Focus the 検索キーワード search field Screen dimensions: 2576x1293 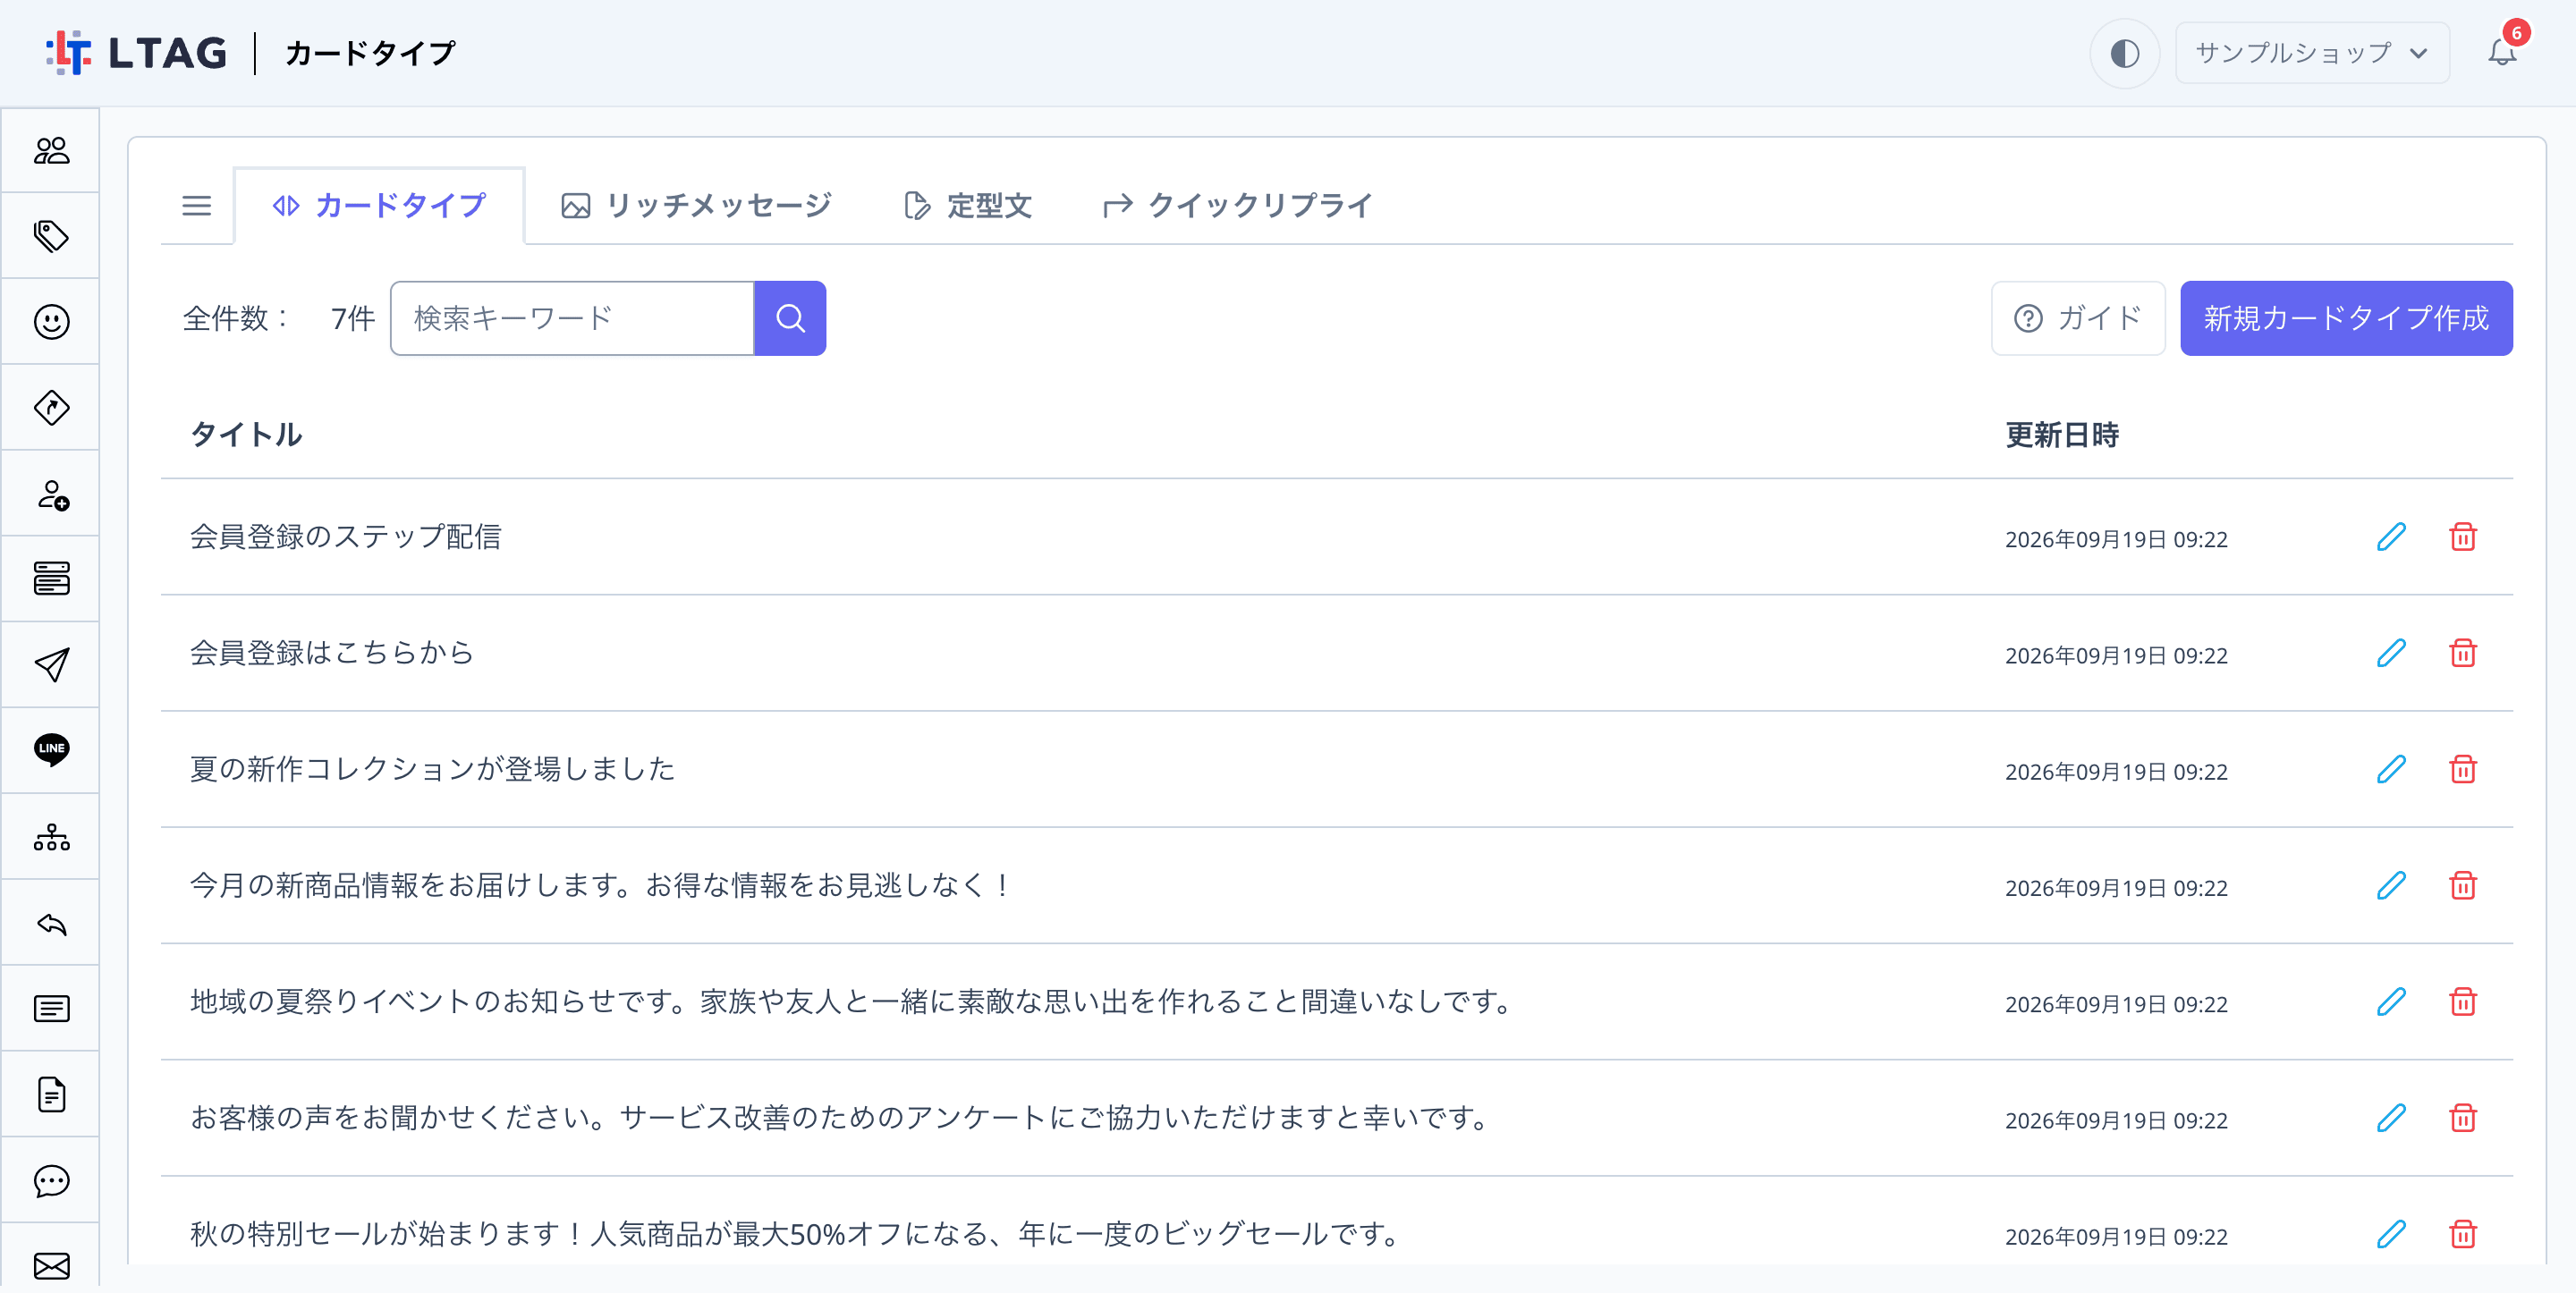pyautogui.click(x=572, y=318)
